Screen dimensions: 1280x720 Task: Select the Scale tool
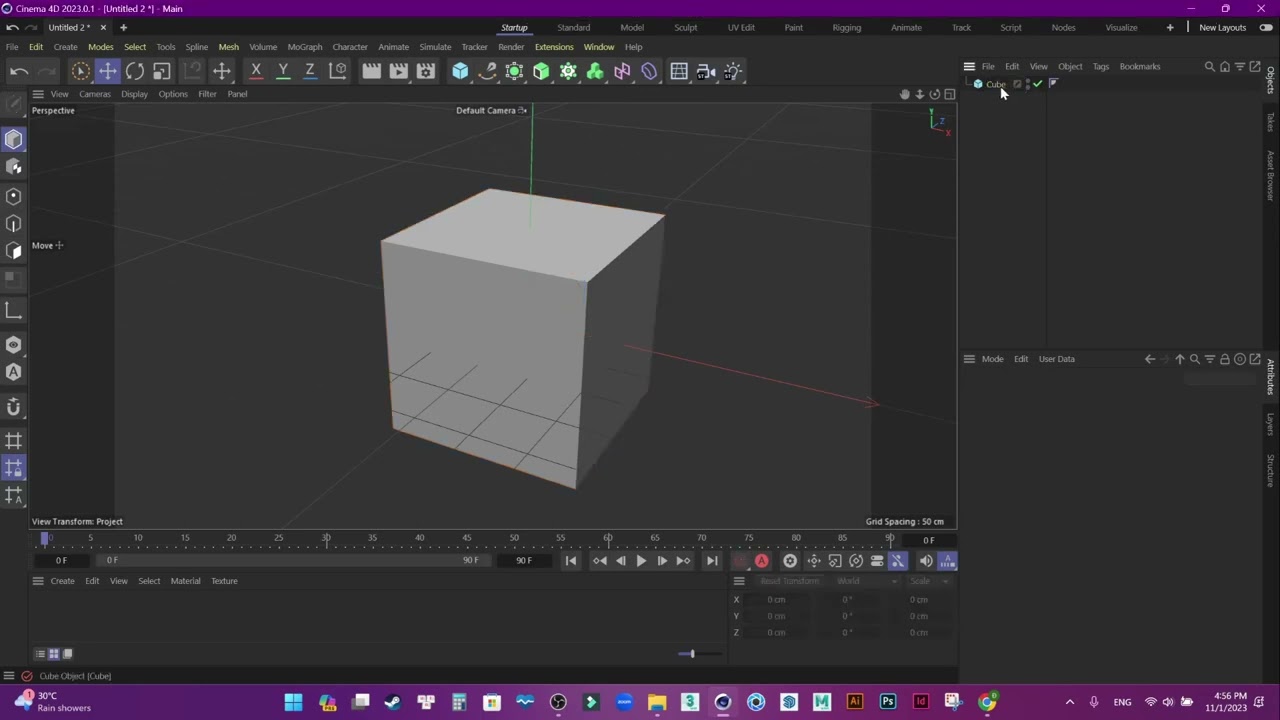point(162,71)
